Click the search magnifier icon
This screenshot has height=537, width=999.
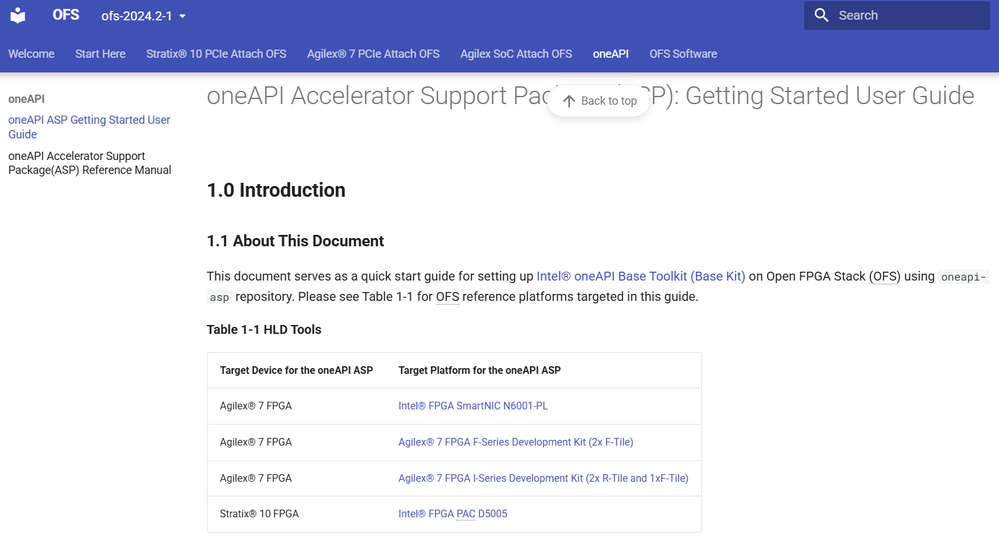coord(821,15)
